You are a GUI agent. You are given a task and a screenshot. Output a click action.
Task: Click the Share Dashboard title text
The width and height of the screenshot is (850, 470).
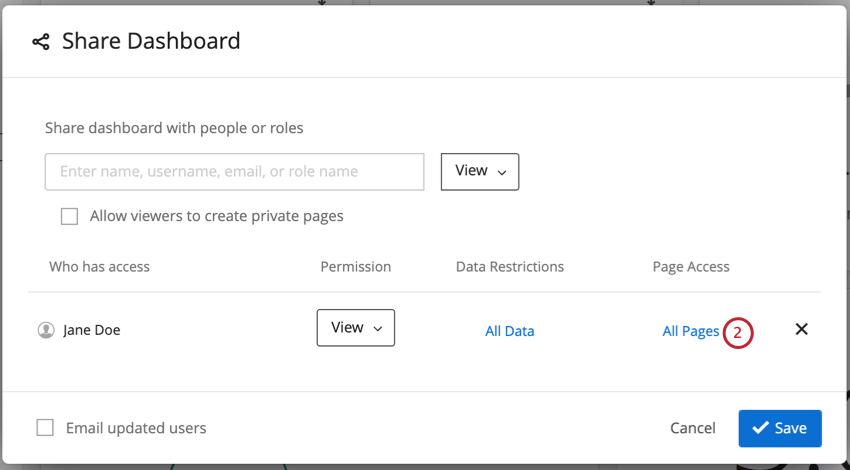[x=151, y=42]
